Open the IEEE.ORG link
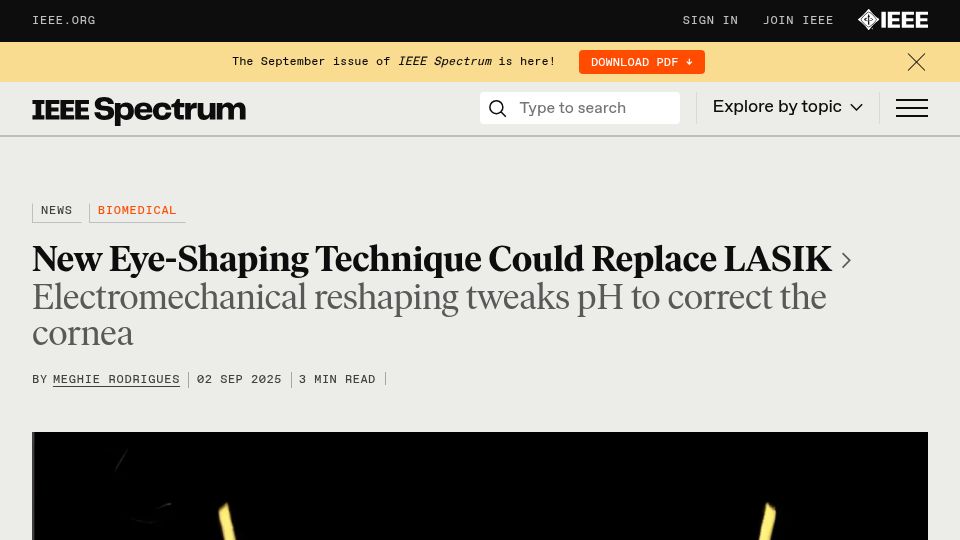The image size is (960, 540). tap(64, 20)
